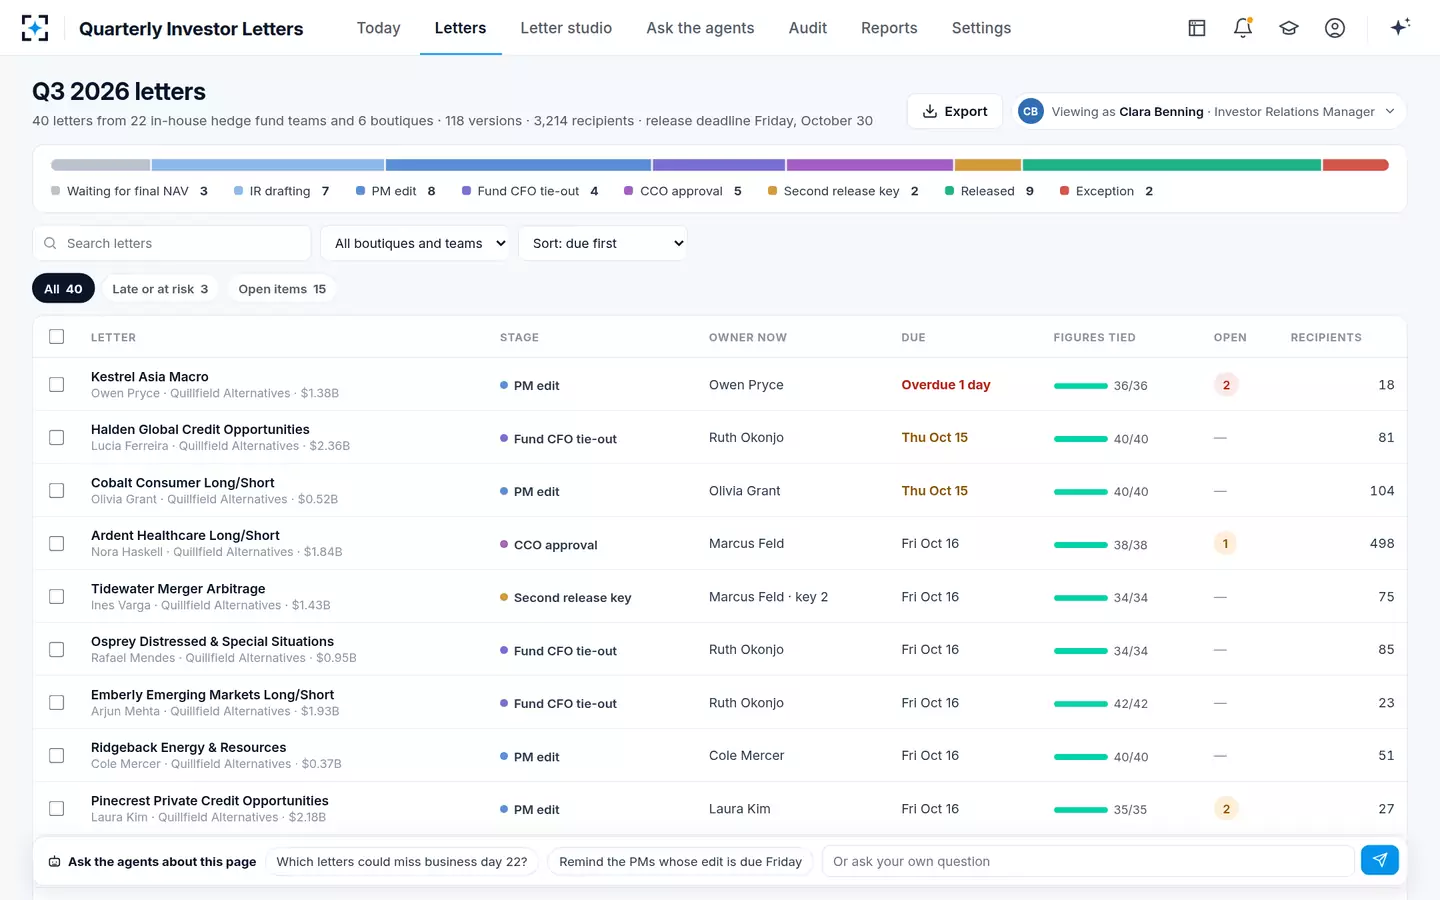Viewport: 1440px width, 900px height.
Task: Open the Letter studio tab
Action: tap(566, 28)
